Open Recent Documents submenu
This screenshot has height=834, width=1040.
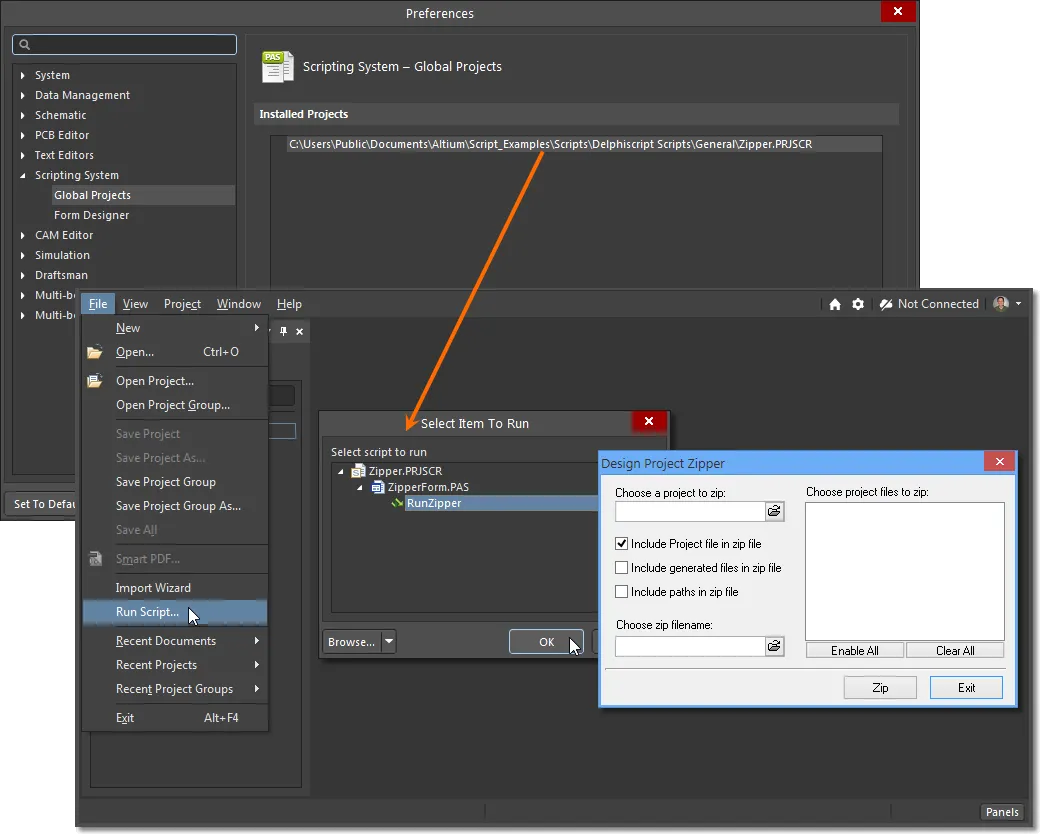point(175,641)
